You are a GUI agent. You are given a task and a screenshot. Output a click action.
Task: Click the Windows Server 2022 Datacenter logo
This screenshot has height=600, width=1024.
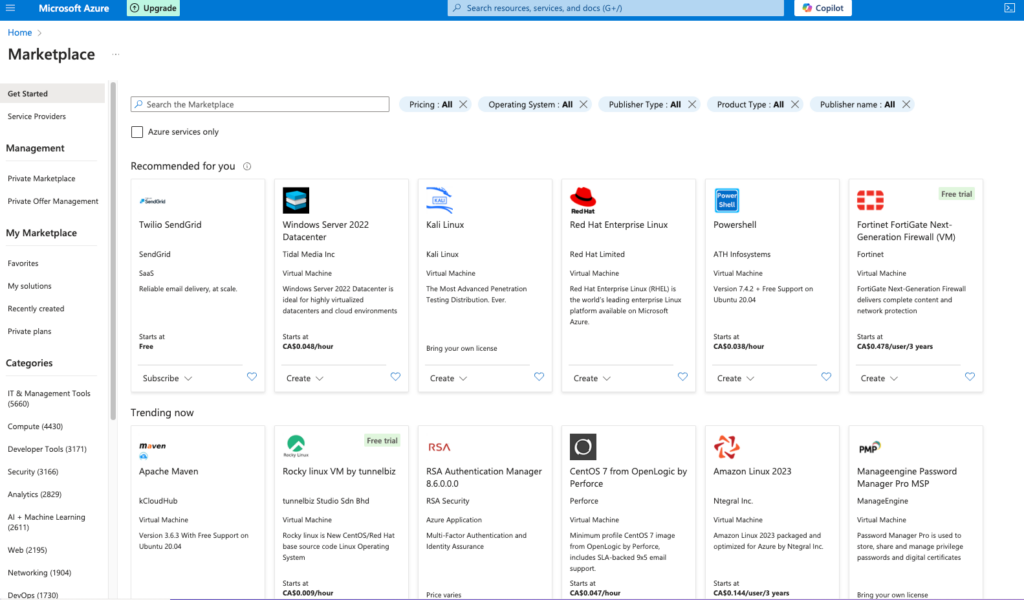[x=296, y=200]
